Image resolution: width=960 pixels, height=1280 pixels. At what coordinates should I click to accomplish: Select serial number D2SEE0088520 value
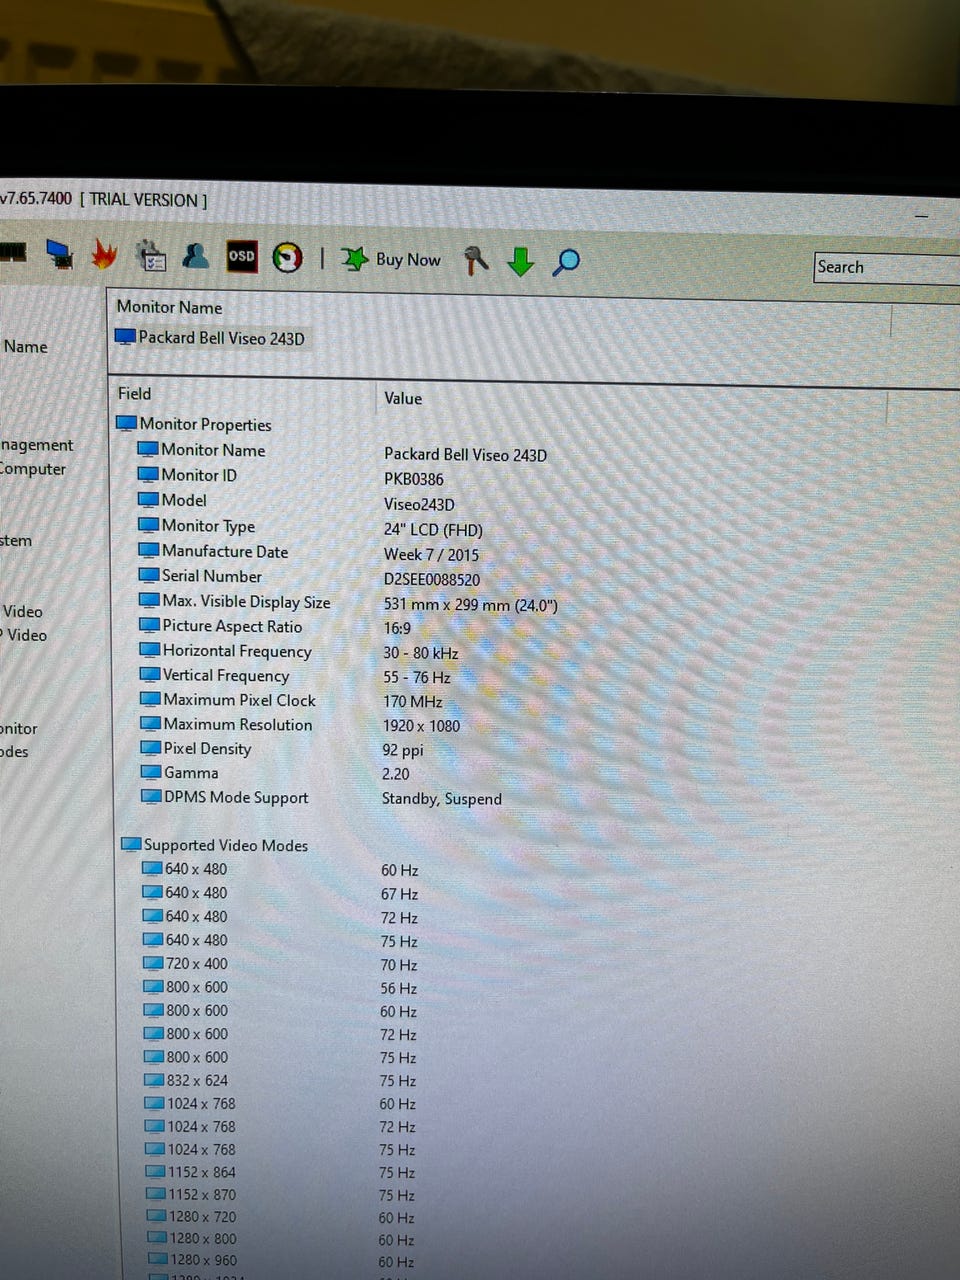(432, 580)
